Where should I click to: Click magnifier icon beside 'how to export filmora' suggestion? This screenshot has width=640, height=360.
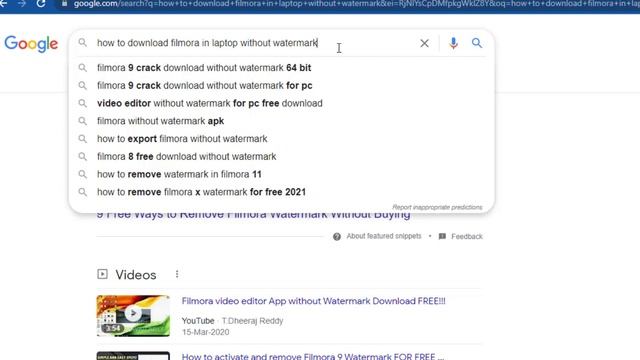pyautogui.click(x=82, y=139)
